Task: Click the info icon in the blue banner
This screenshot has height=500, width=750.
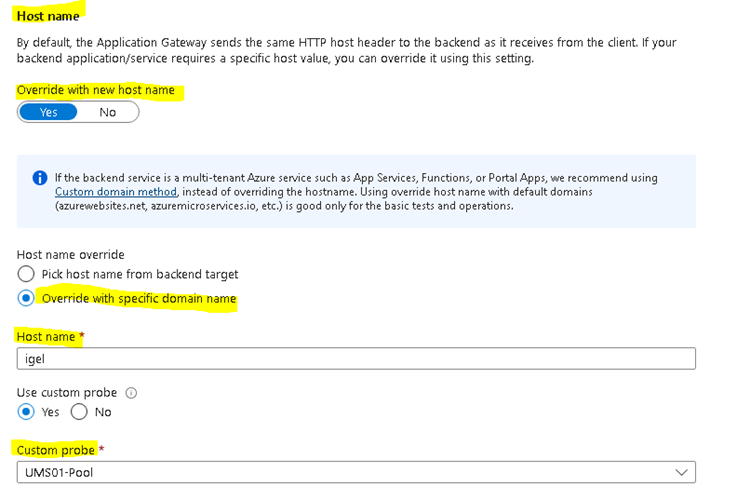Action: click(x=40, y=178)
